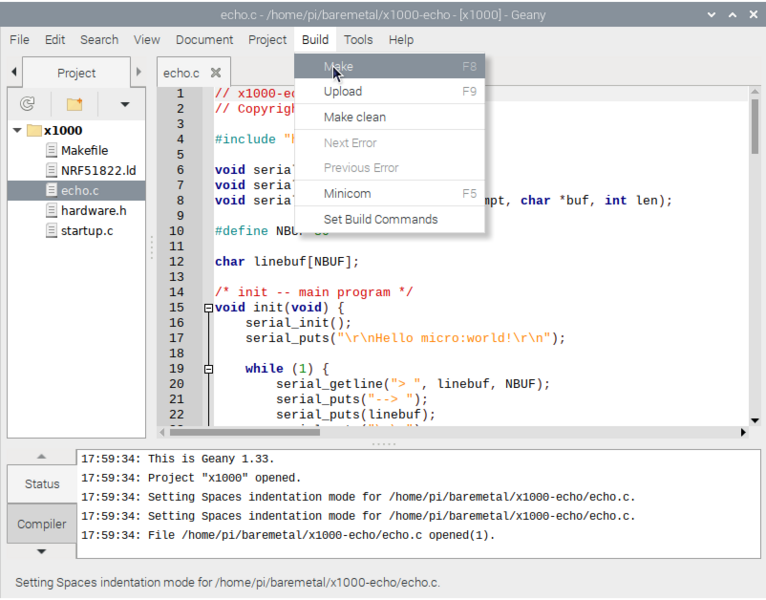Choose Make from the Build menu

click(x=389, y=66)
